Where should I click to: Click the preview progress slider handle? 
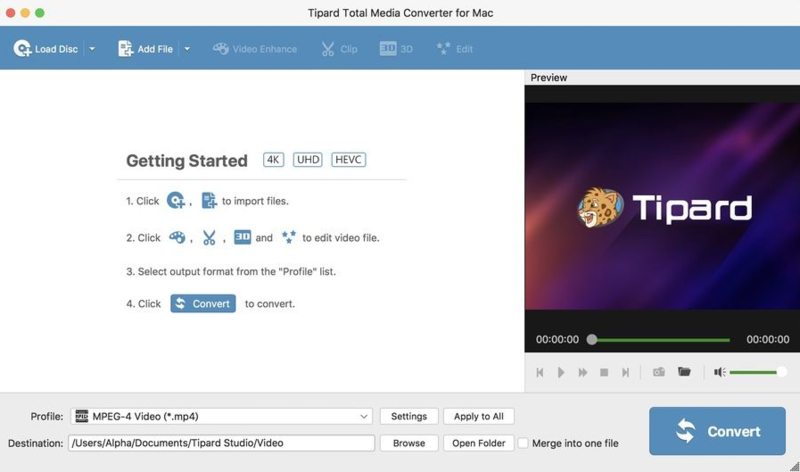click(x=592, y=339)
